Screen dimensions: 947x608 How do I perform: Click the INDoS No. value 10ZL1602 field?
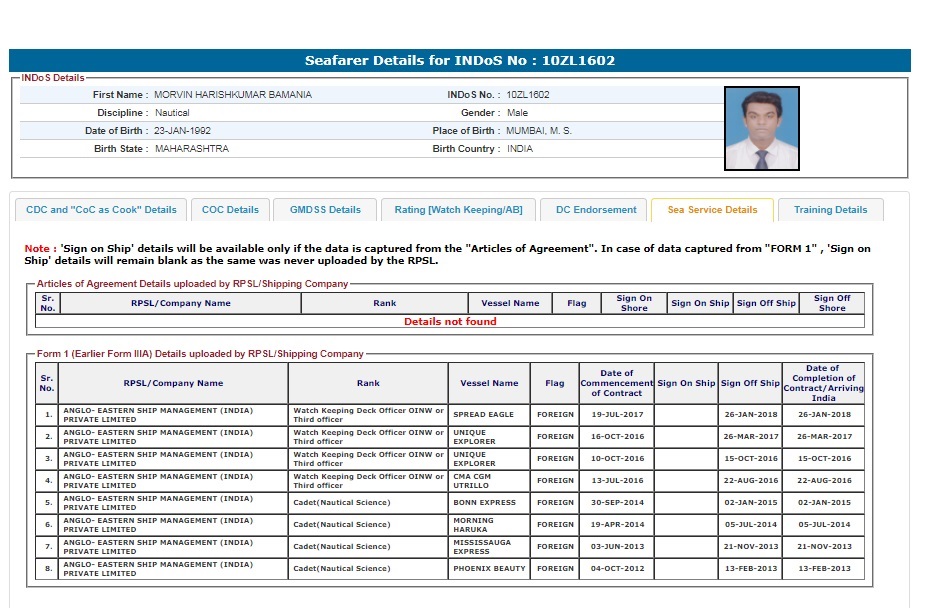click(528, 95)
